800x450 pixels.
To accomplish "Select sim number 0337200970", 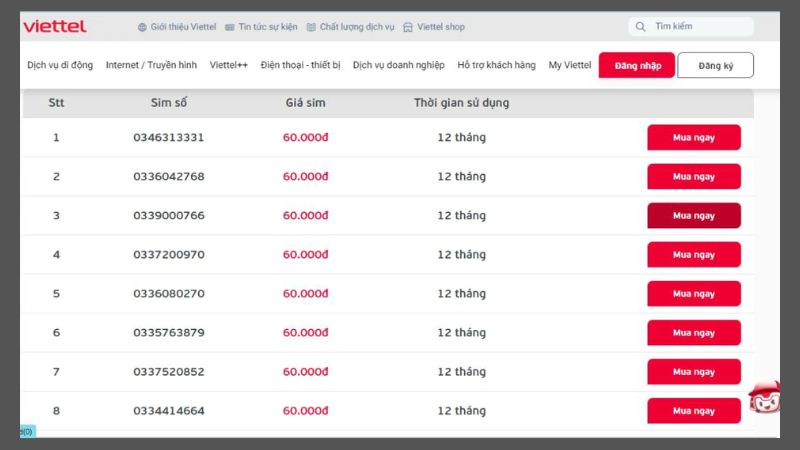I will tap(169, 255).
